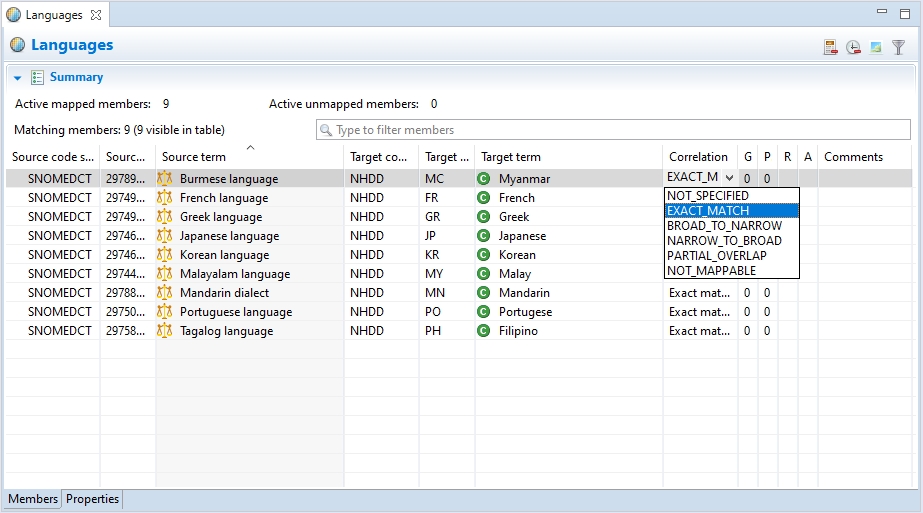Click the green icon beside Filipino
Screen dimensions: 923x513
[x=484, y=331]
